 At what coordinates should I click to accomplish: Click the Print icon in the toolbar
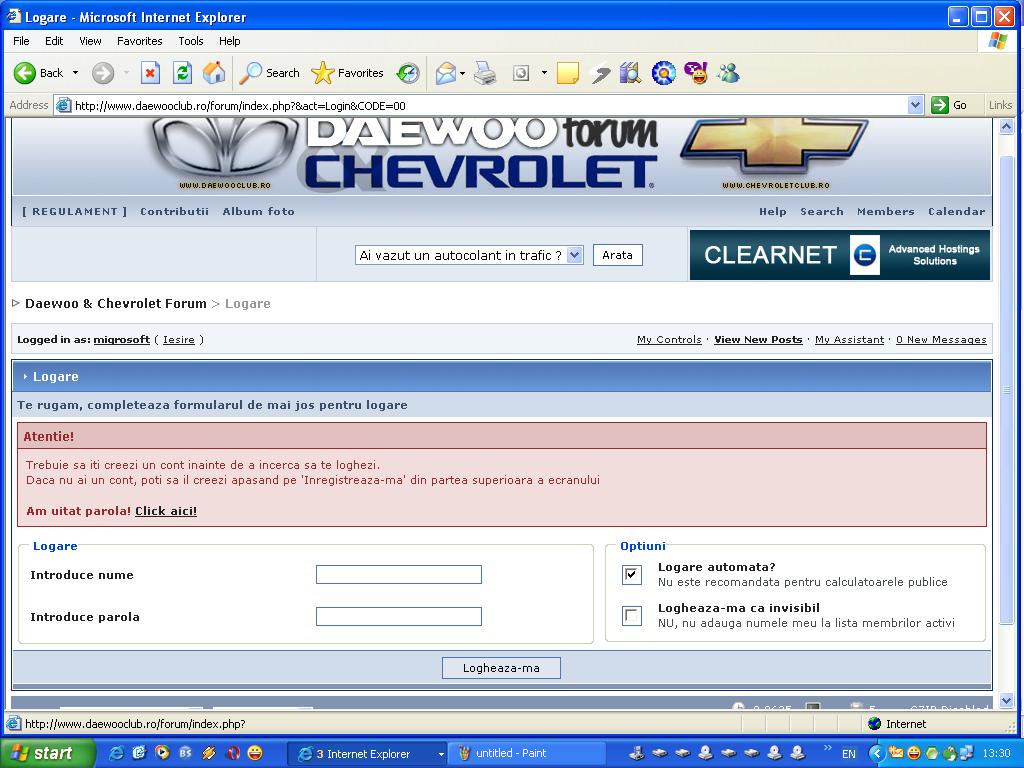coord(485,73)
